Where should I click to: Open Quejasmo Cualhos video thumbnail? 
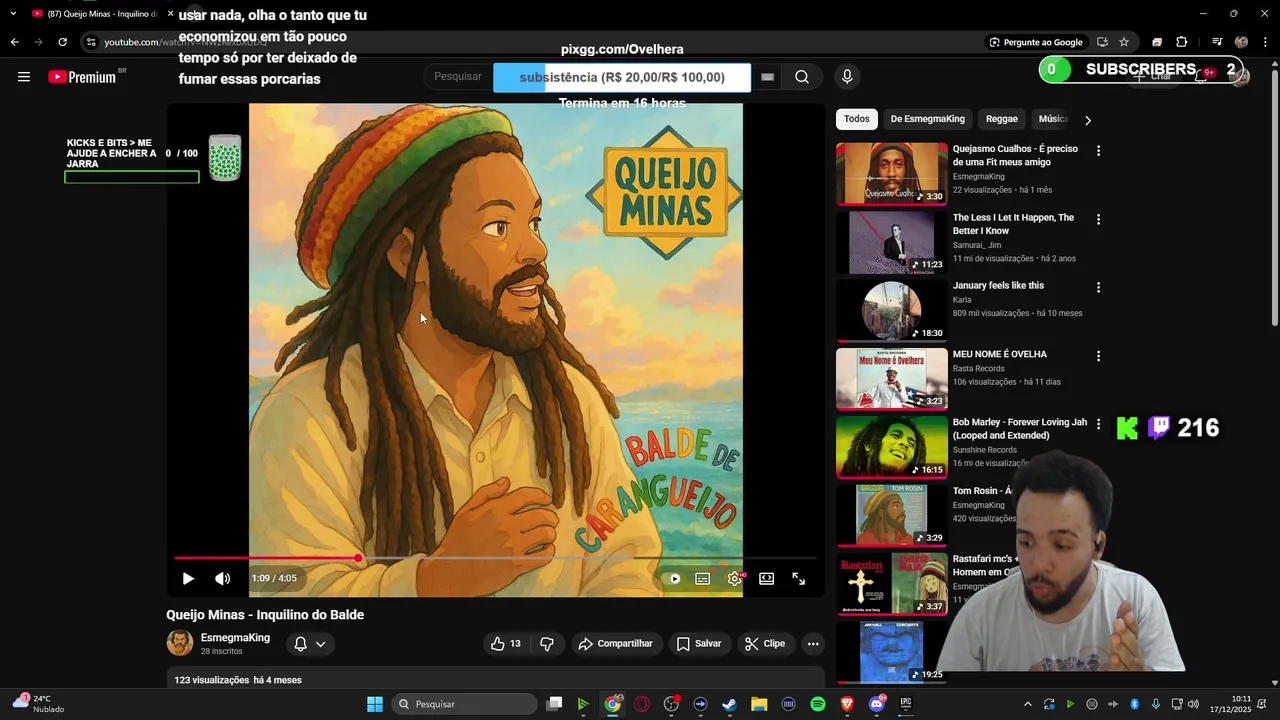(891, 173)
